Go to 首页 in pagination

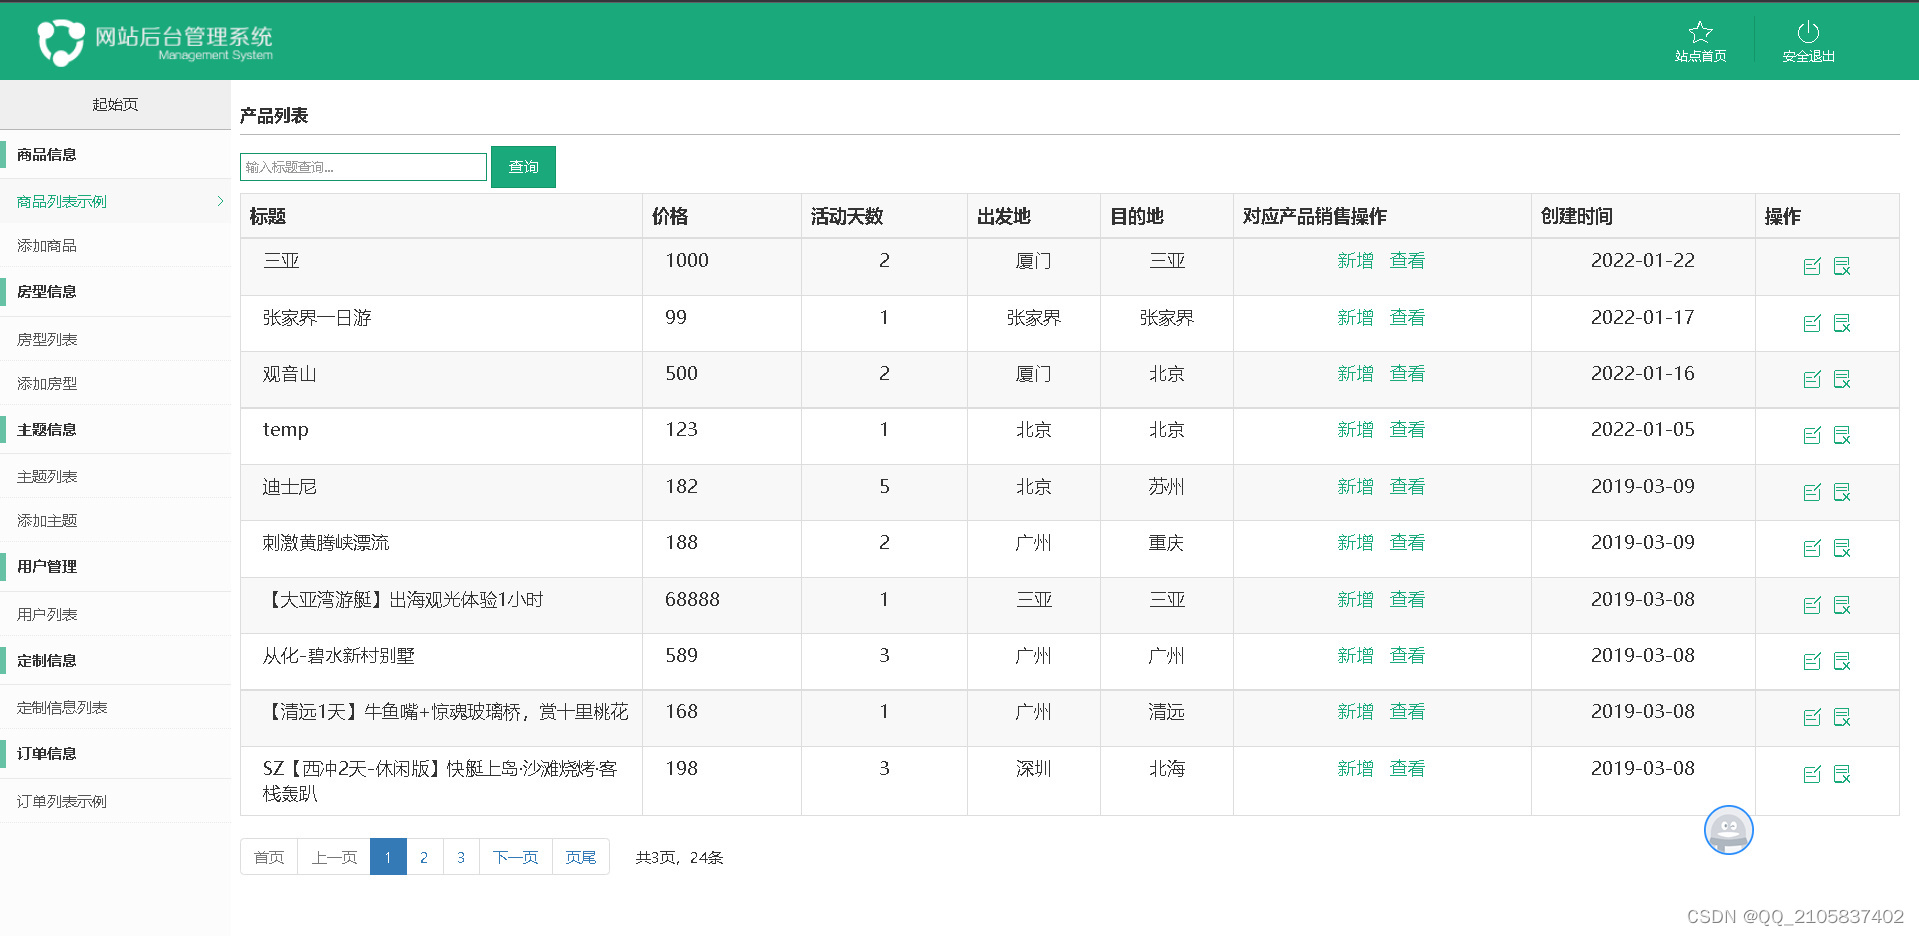tap(269, 857)
